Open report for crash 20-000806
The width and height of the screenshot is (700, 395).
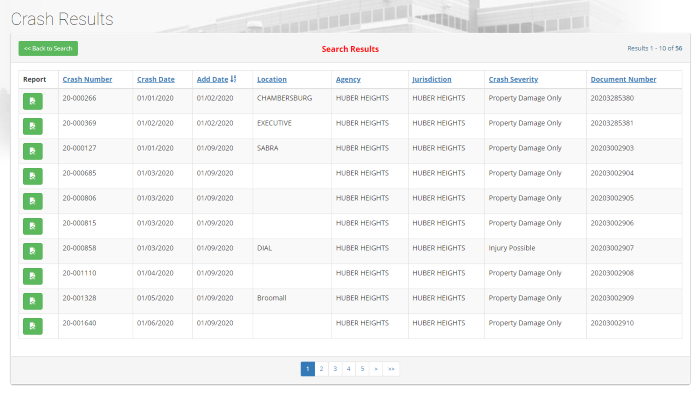tap(33, 201)
